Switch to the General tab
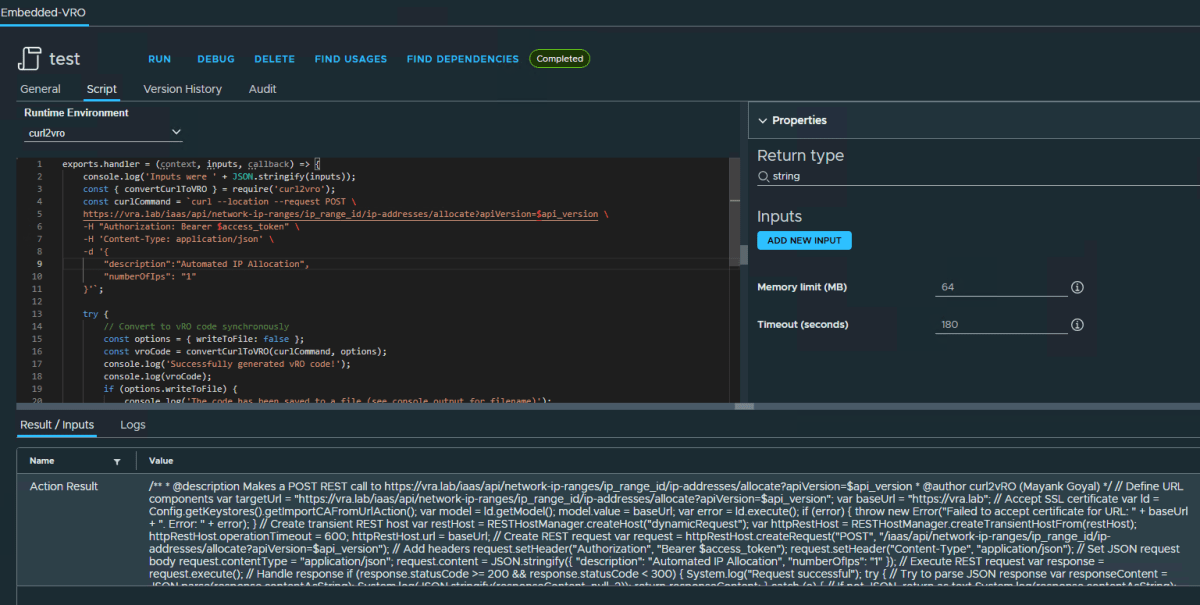Image resolution: width=1200 pixels, height=605 pixels. (40, 89)
